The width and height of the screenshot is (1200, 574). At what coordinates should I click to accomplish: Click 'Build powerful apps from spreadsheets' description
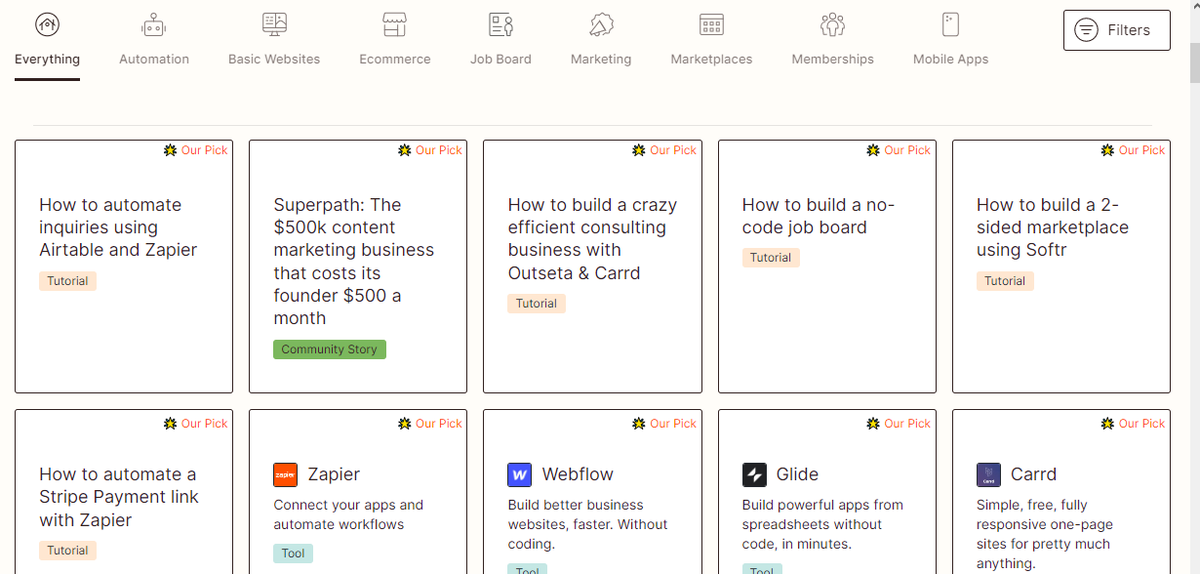822,524
